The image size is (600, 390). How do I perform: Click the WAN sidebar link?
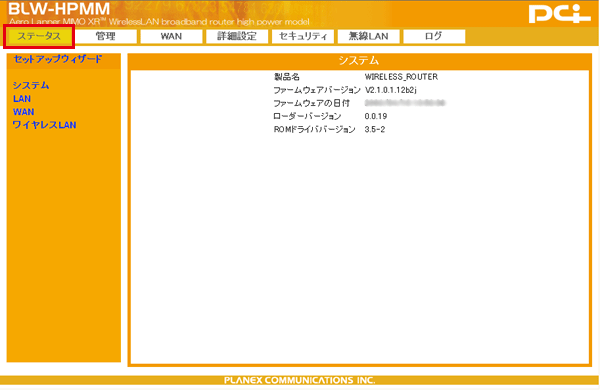click(x=23, y=112)
